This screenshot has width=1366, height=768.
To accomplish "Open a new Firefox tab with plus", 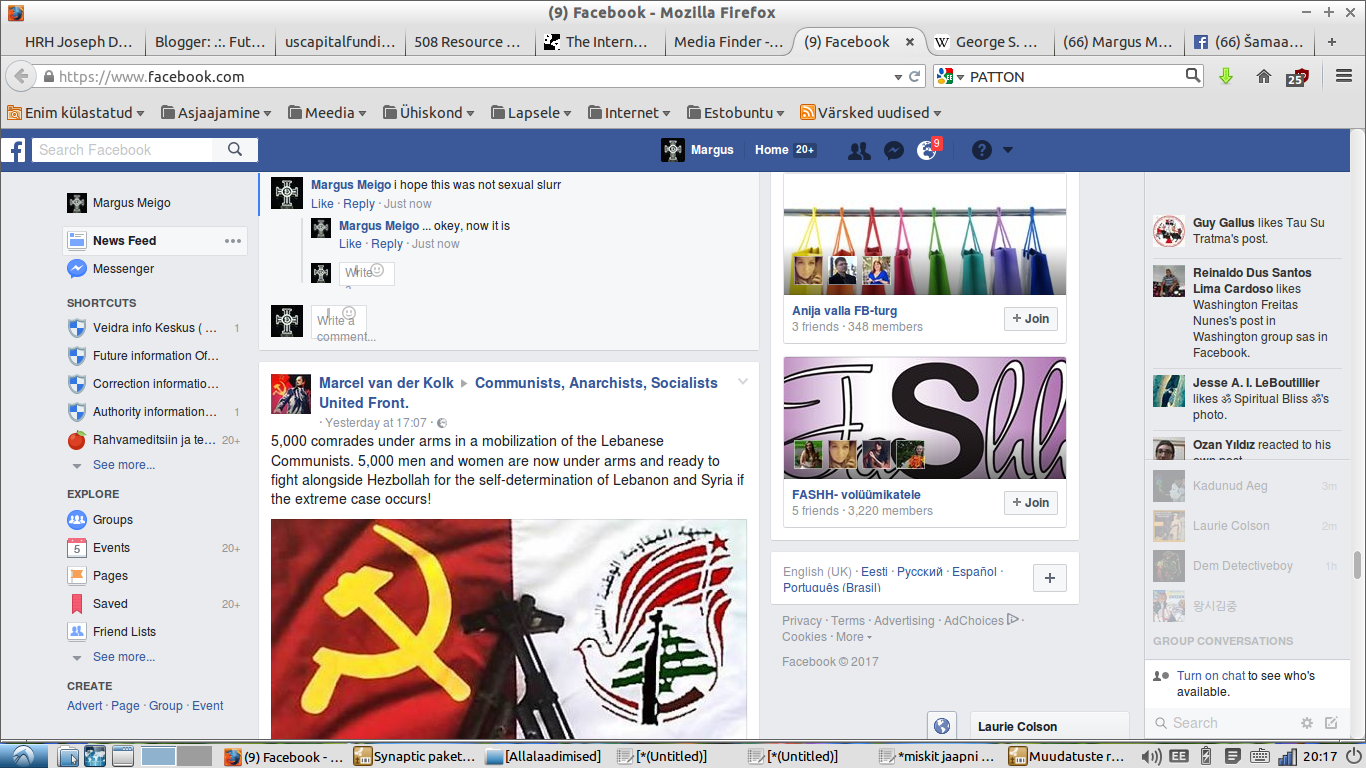I will point(1331,42).
